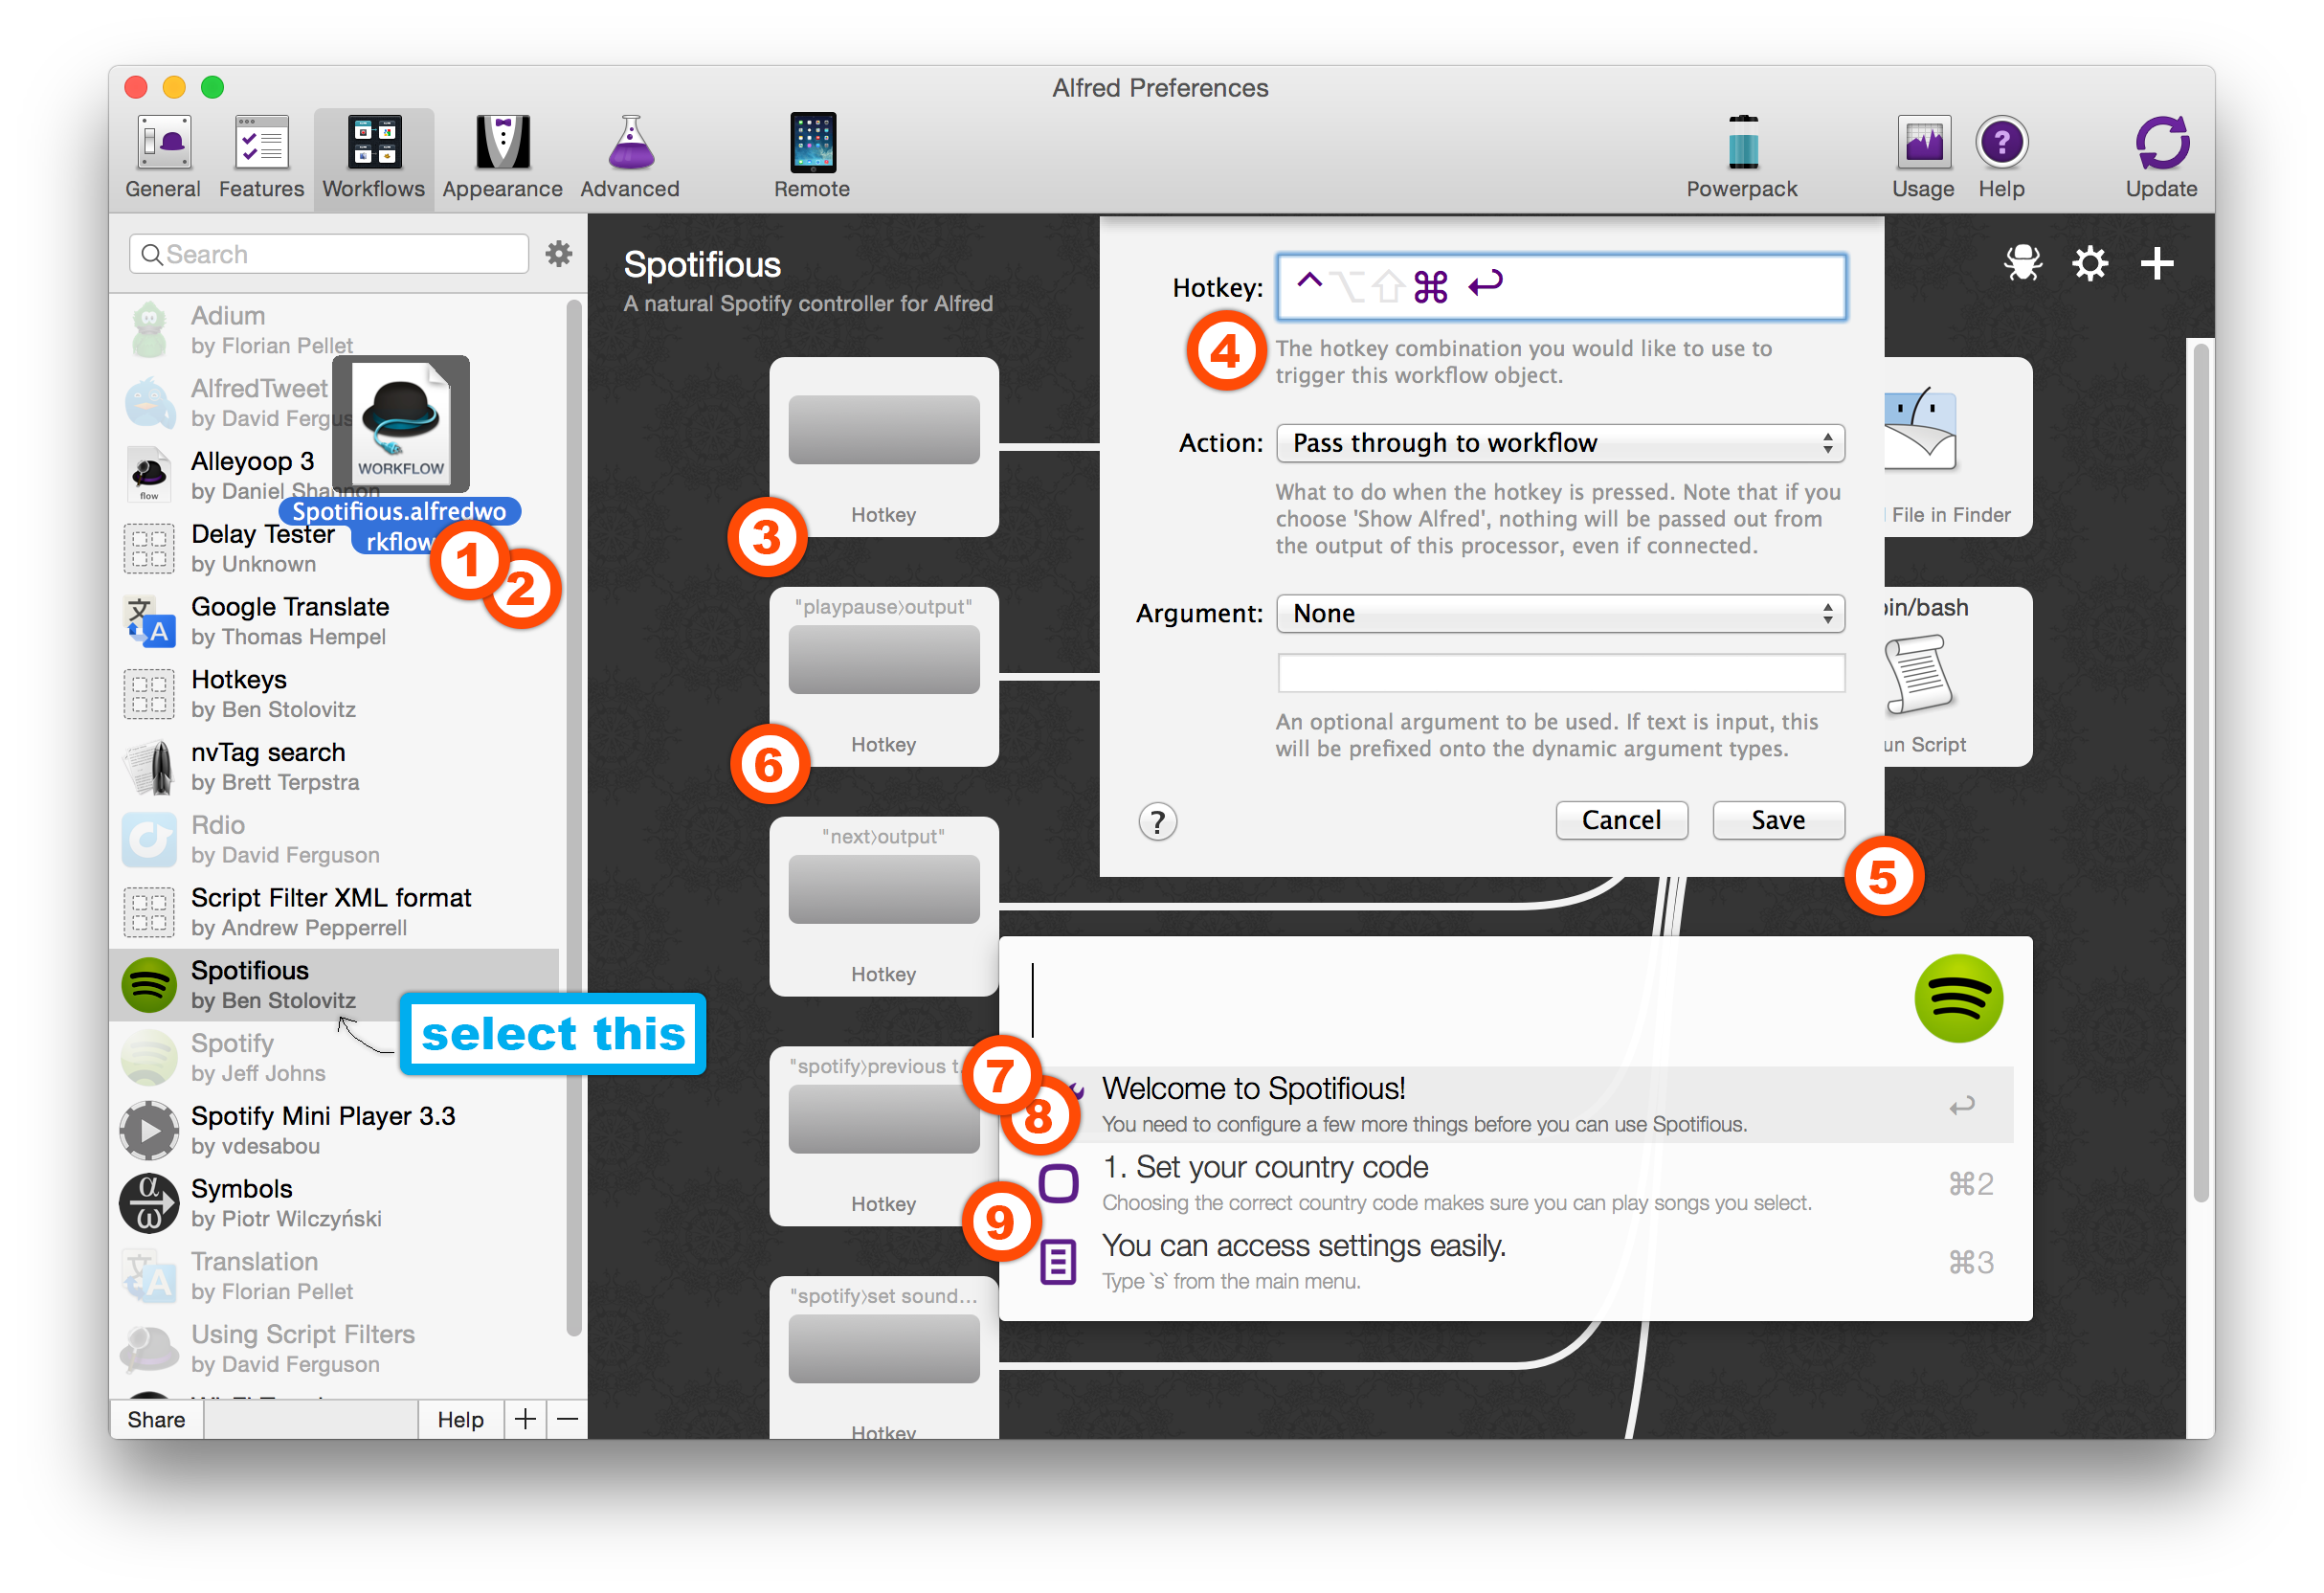
Task: Open the Argument dropdown set to None
Action: tap(1560, 613)
